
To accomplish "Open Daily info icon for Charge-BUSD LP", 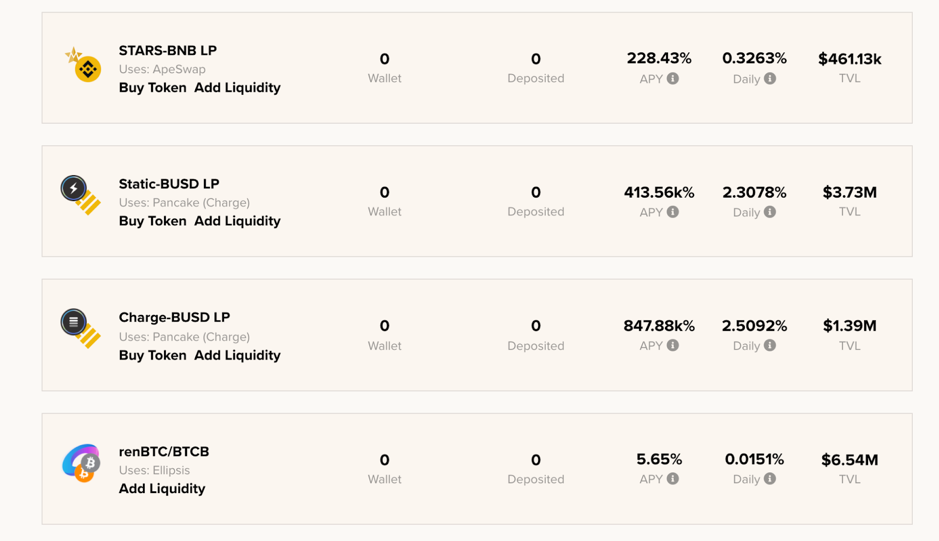I will (x=770, y=345).
